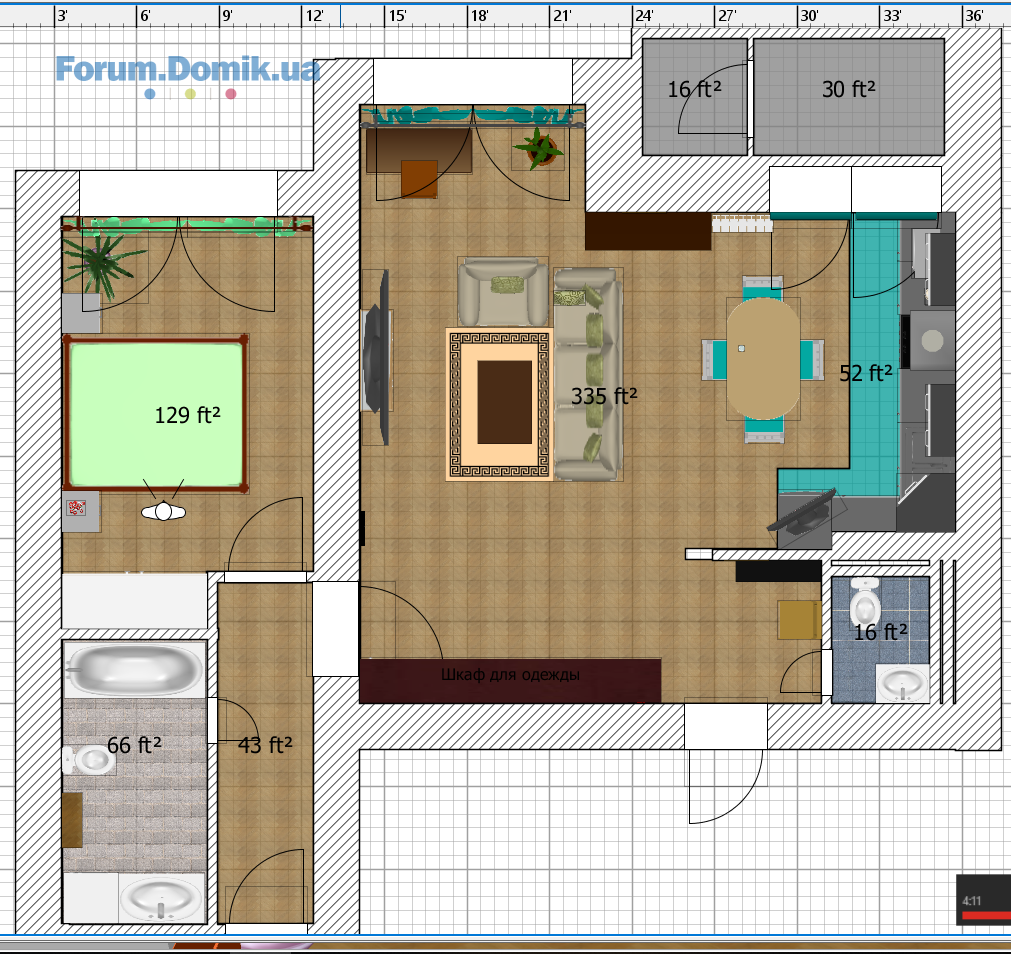Select the round stove burner in kitchen
1011x954 pixels.
click(932, 340)
